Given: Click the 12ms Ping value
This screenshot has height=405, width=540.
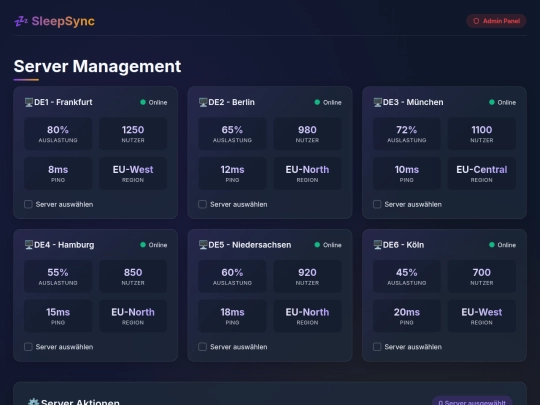Looking at the screenshot, I should (x=232, y=169).
